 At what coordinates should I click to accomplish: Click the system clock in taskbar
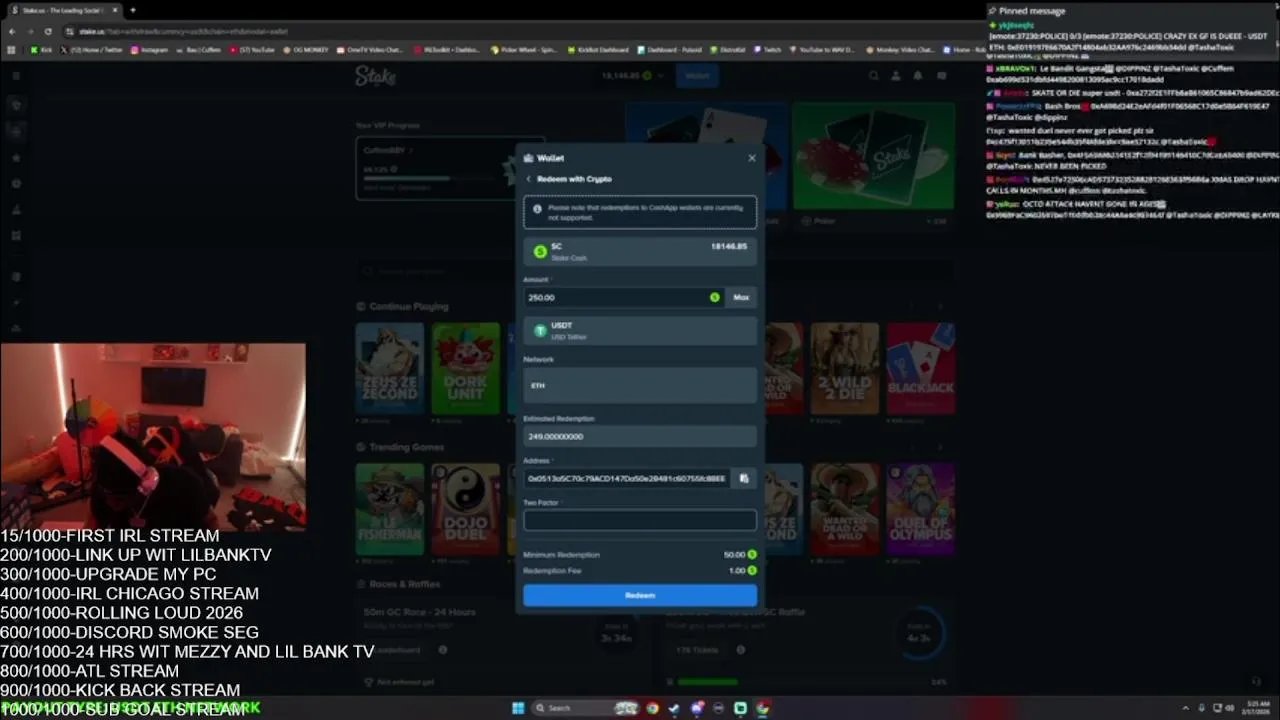tap(1257, 708)
